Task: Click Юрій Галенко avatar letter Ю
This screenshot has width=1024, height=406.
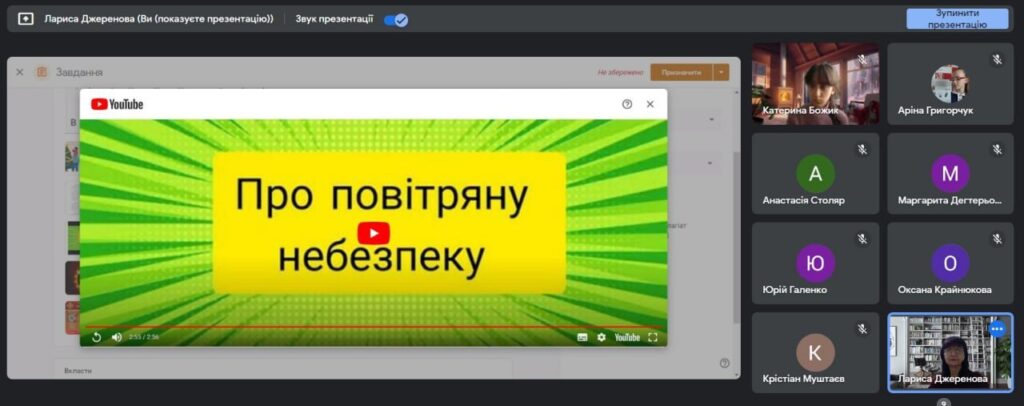Action: point(815,263)
